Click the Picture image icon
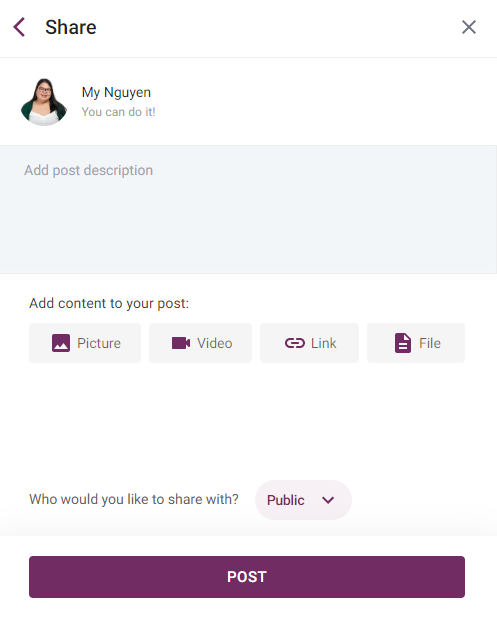The image size is (497, 618). click(61, 343)
